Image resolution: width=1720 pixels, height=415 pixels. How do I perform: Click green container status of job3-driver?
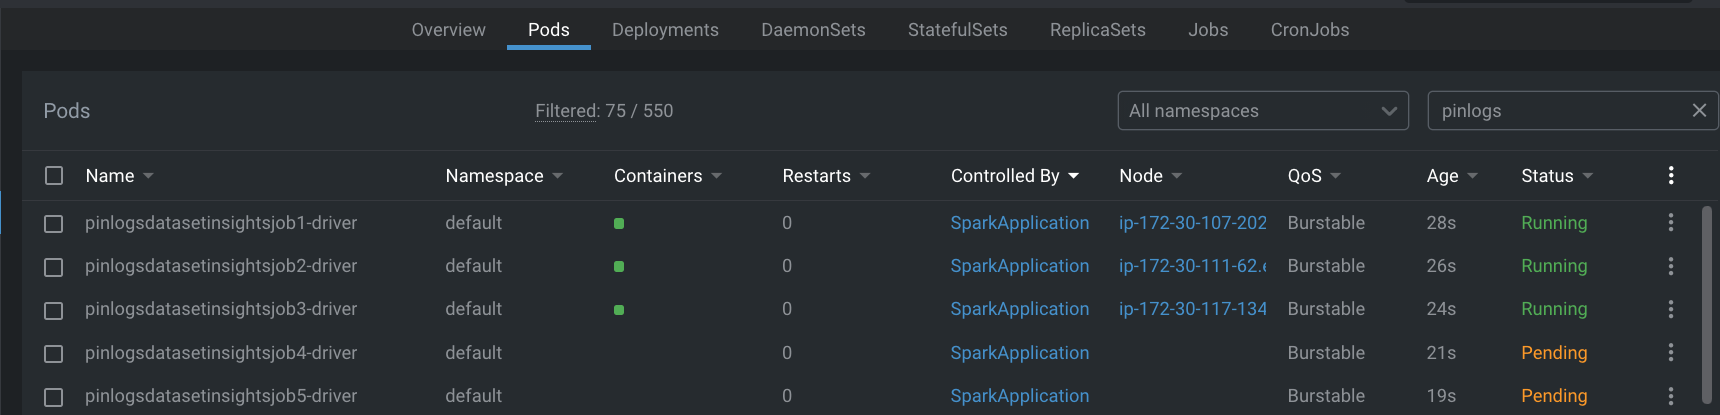coord(619,310)
